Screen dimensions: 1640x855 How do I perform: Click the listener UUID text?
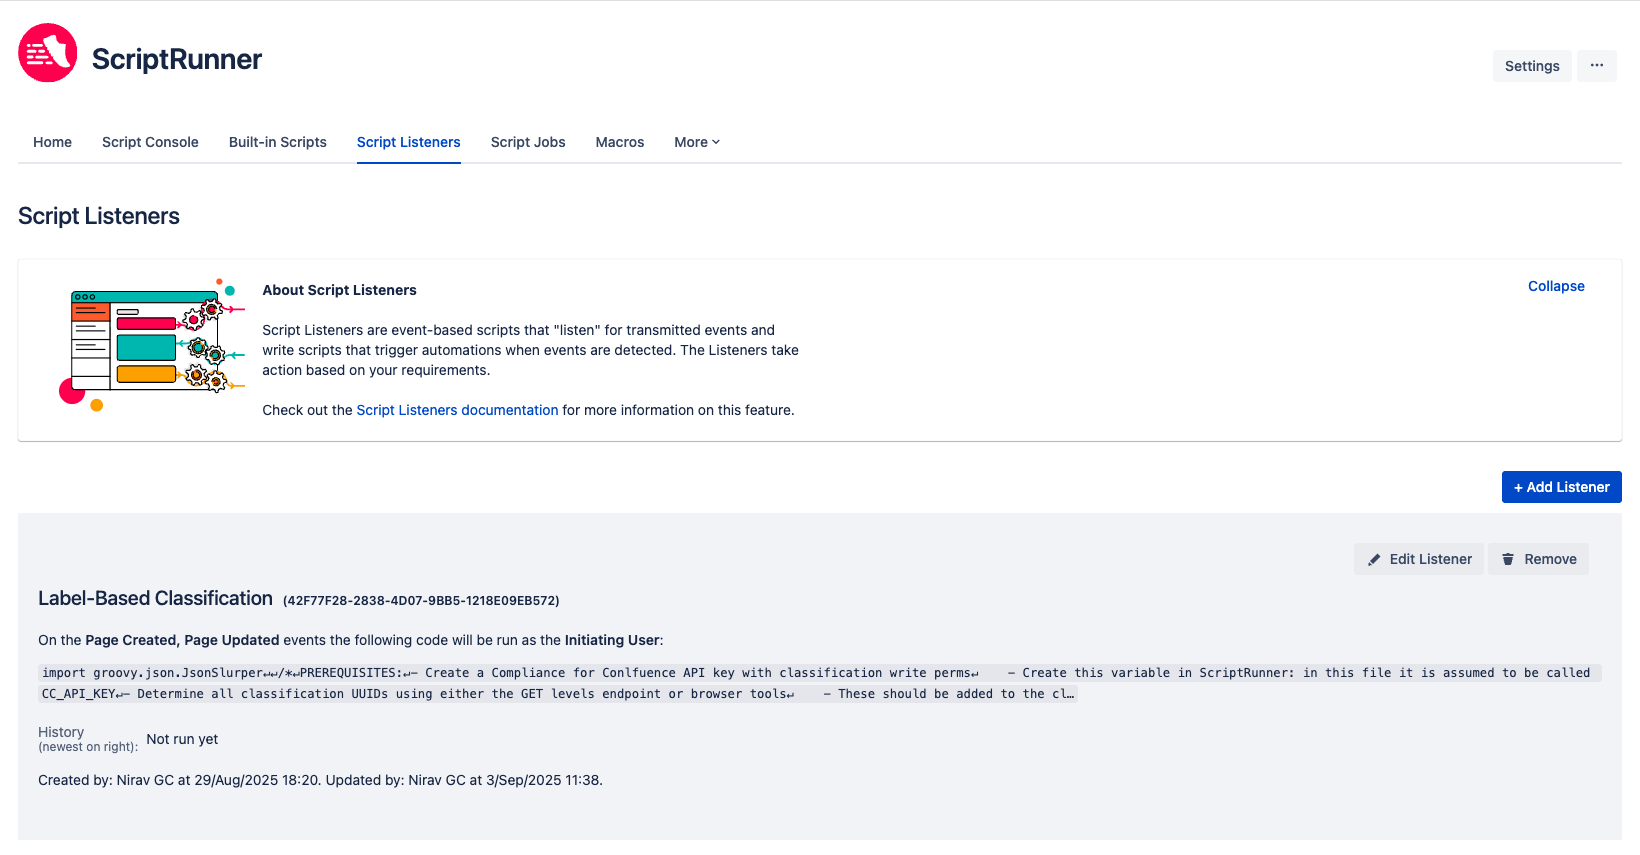[421, 601]
